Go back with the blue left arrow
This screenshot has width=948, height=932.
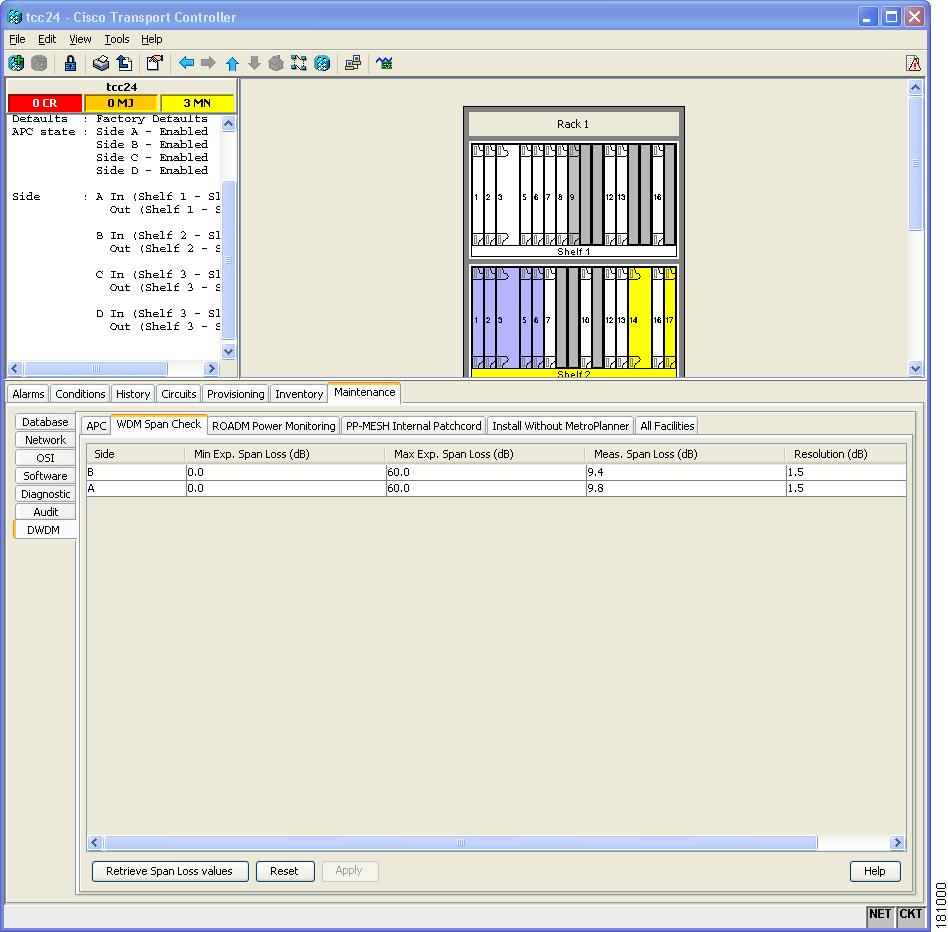186,63
